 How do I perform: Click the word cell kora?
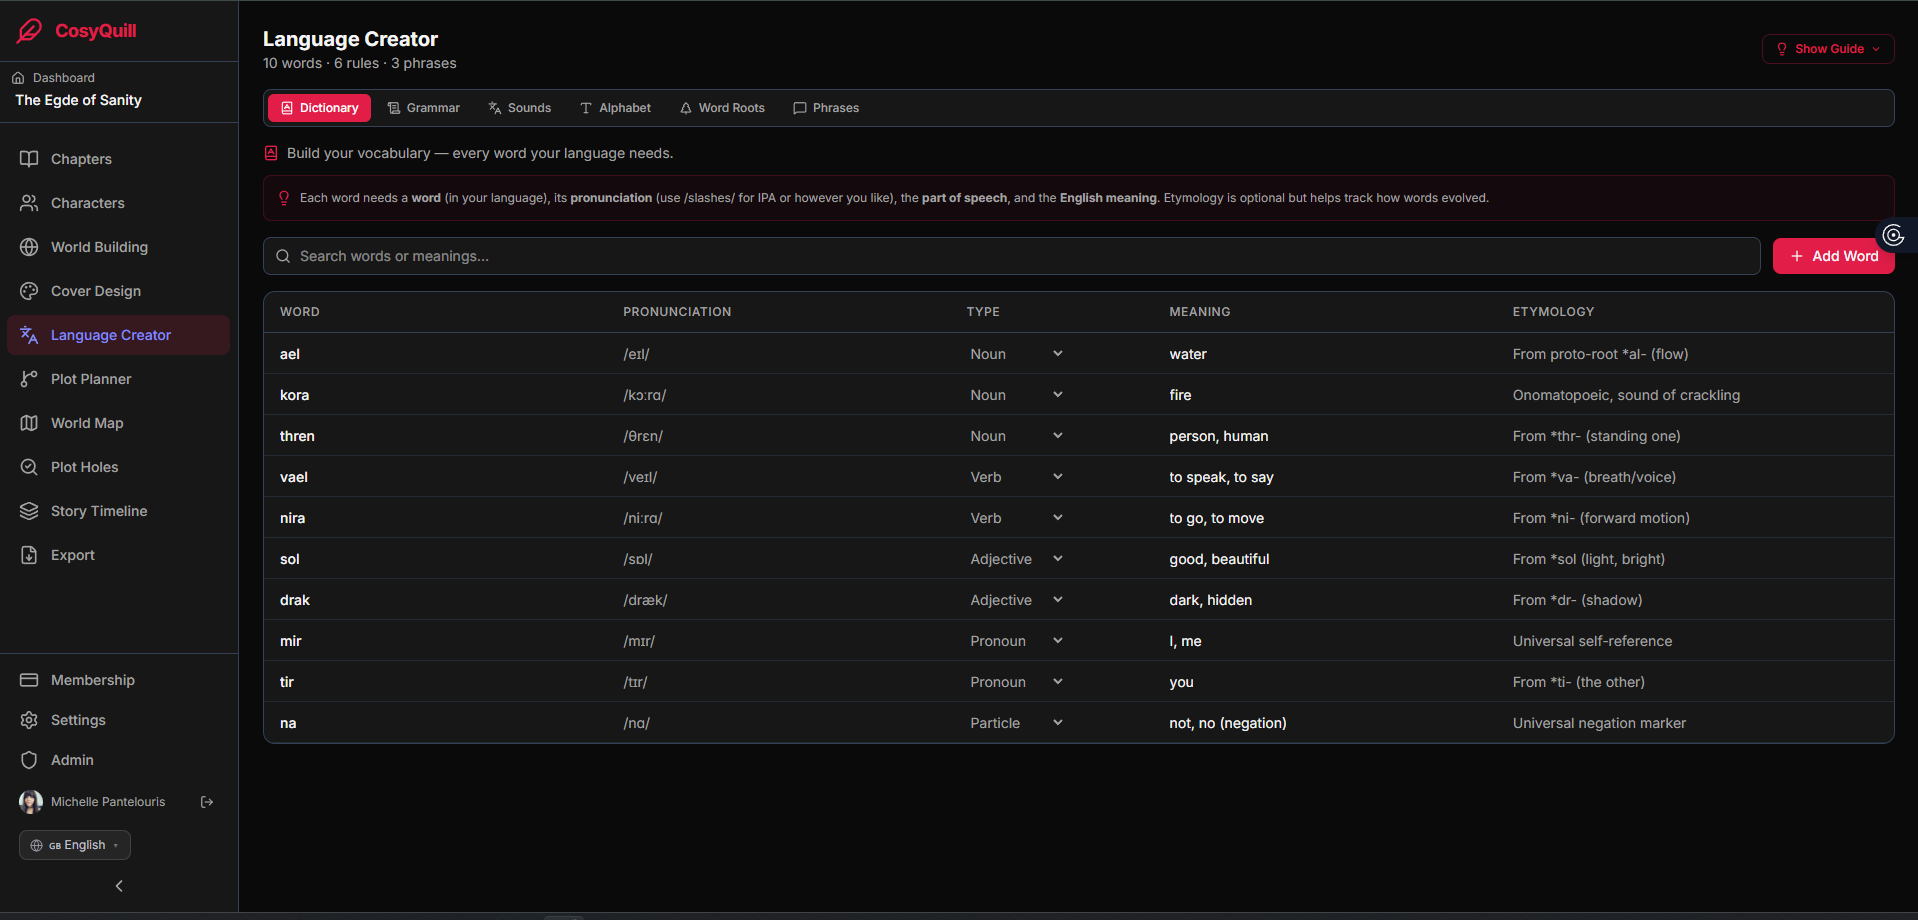[x=294, y=395]
